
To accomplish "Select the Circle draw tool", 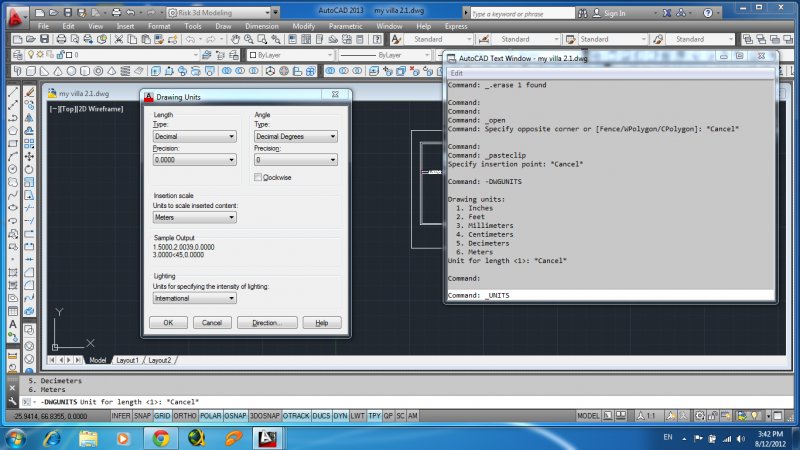I will [x=13, y=169].
